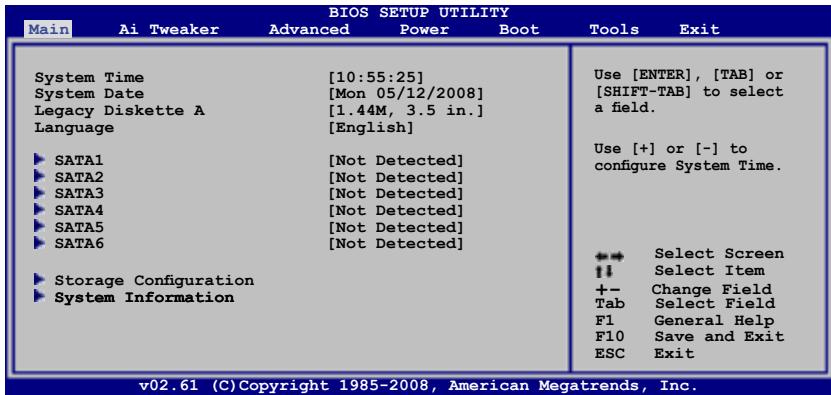Click SATA4 Not Detected value

396,210
